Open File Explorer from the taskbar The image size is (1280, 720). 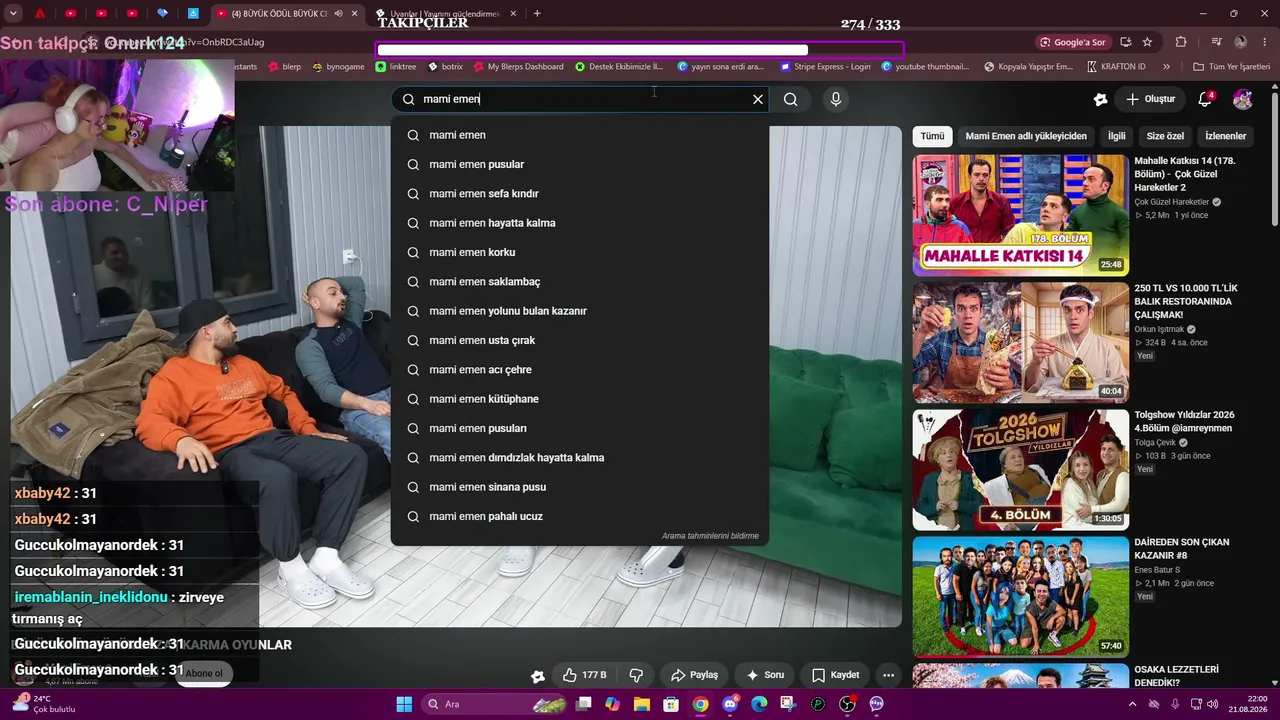point(642,704)
